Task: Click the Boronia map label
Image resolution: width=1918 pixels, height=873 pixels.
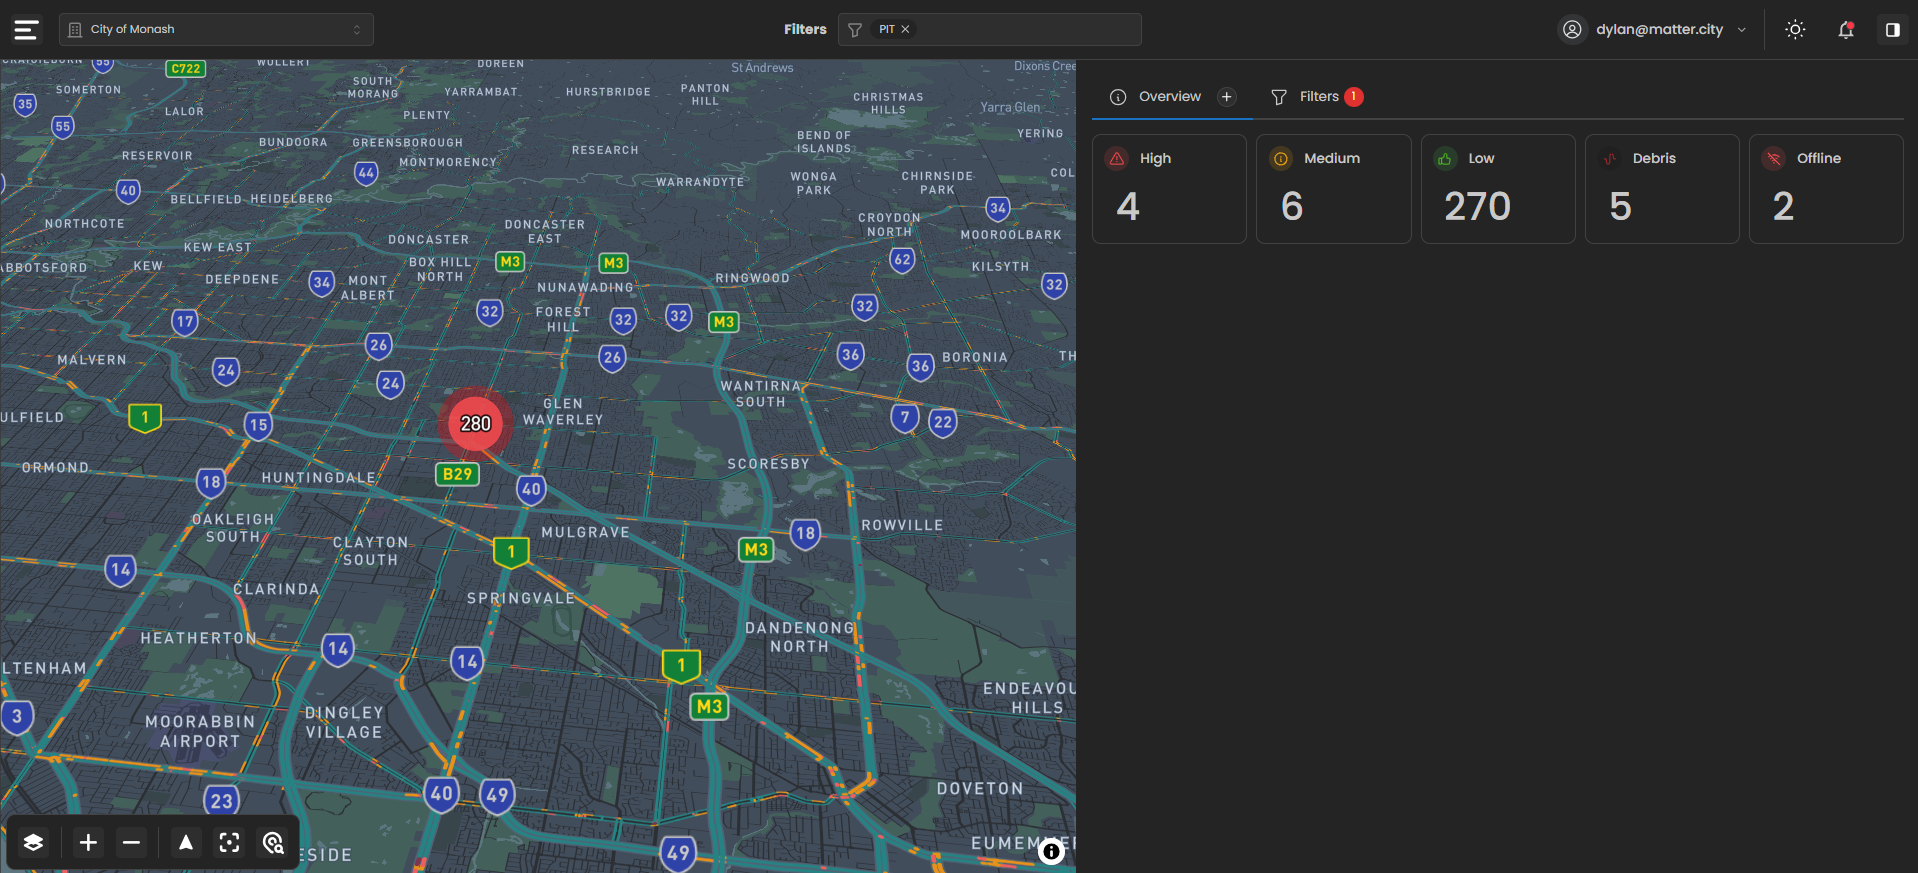Action: (x=975, y=357)
